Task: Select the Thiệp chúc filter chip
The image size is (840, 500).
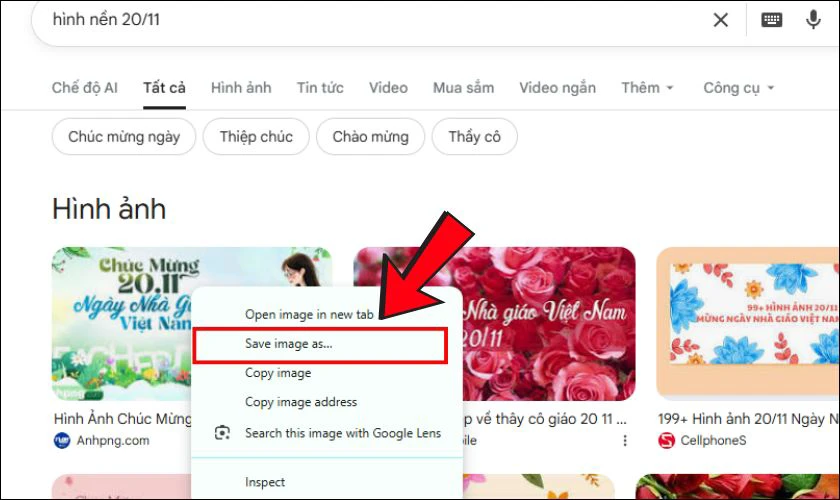Action: point(256,137)
